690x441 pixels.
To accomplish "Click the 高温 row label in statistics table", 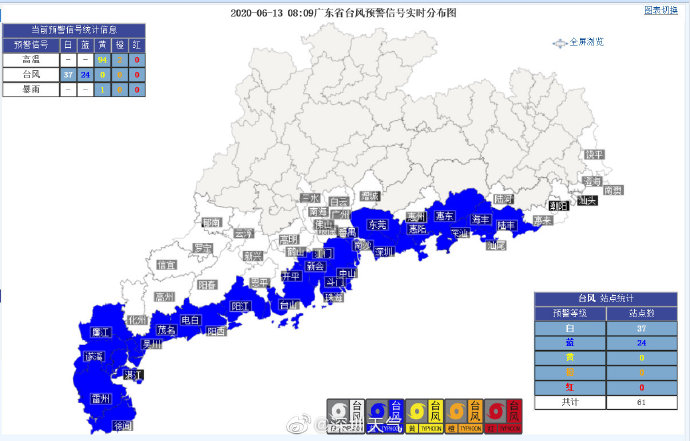I will tap(31, 60).
